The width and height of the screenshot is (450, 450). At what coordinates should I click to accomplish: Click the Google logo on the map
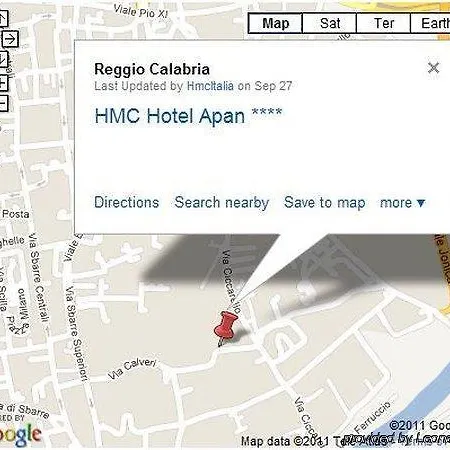pyautogui.click(x=20, y=435)
